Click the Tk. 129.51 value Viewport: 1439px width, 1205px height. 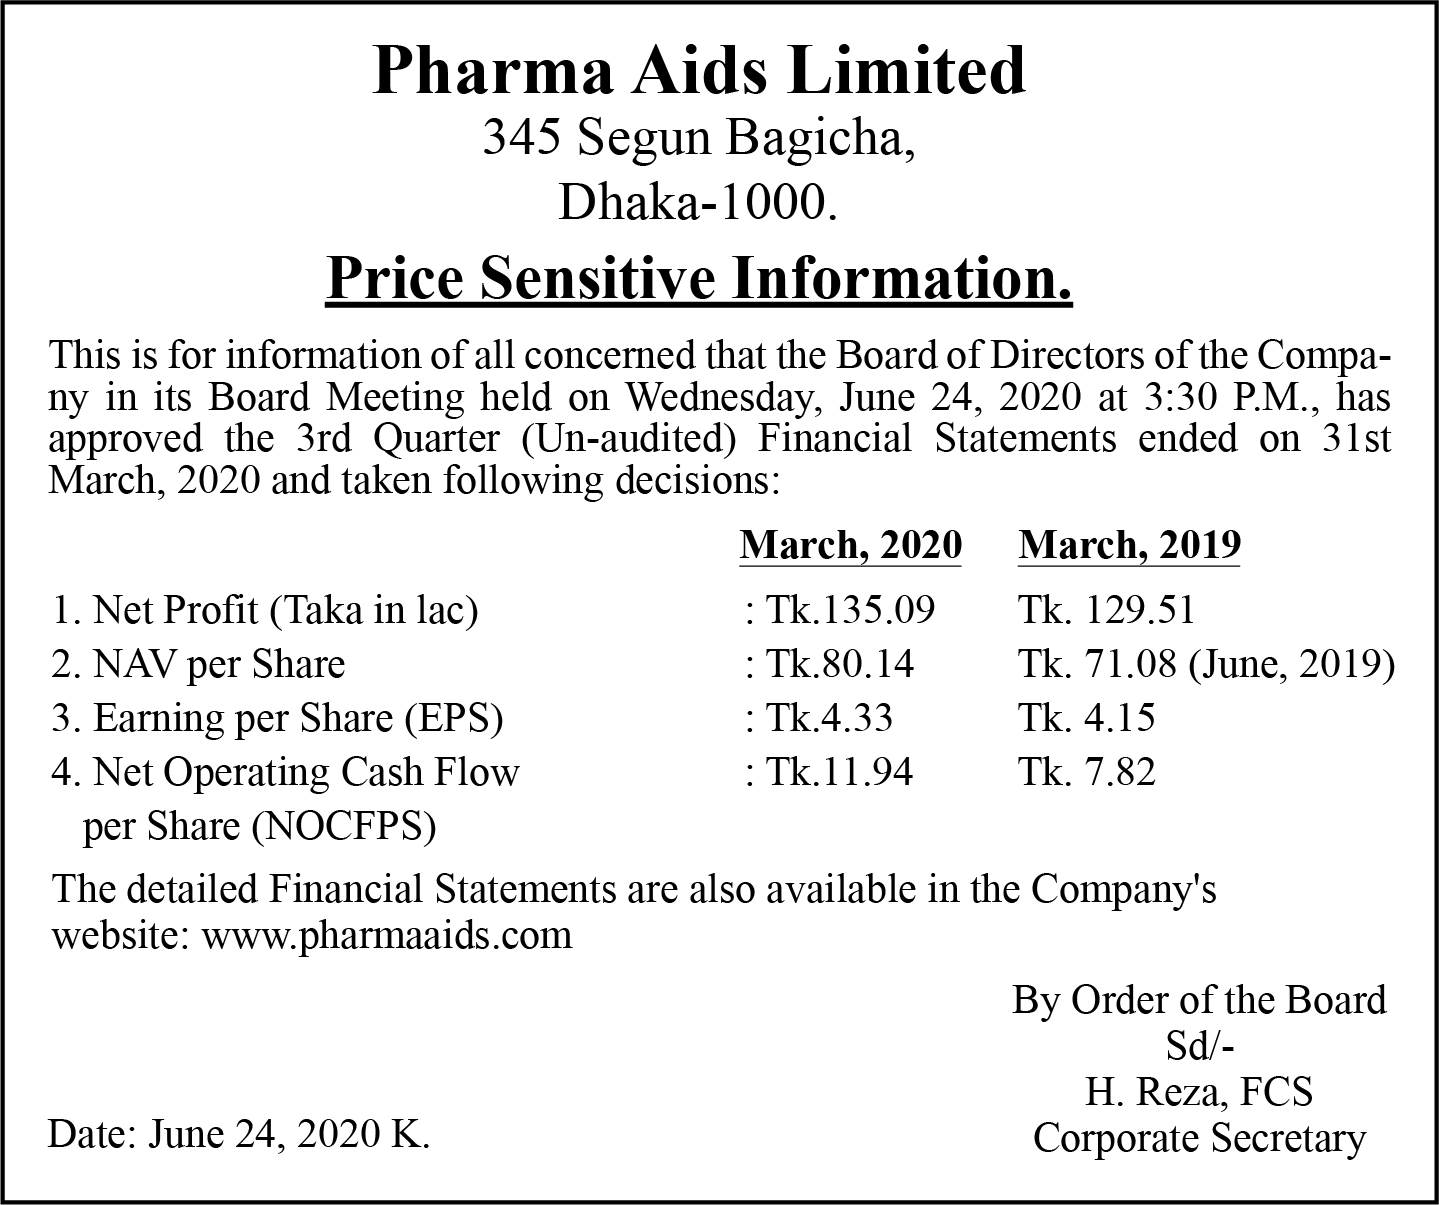1106,610
